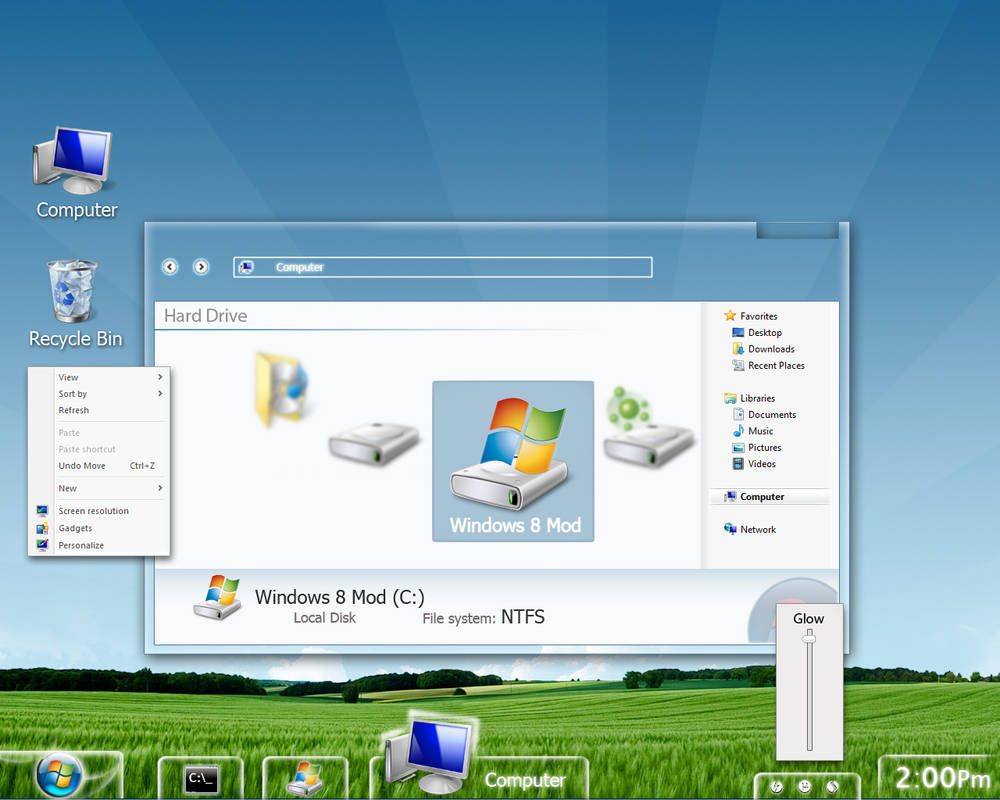Go to Downloads in navigation pane
1000x800 pixels.
771,349
